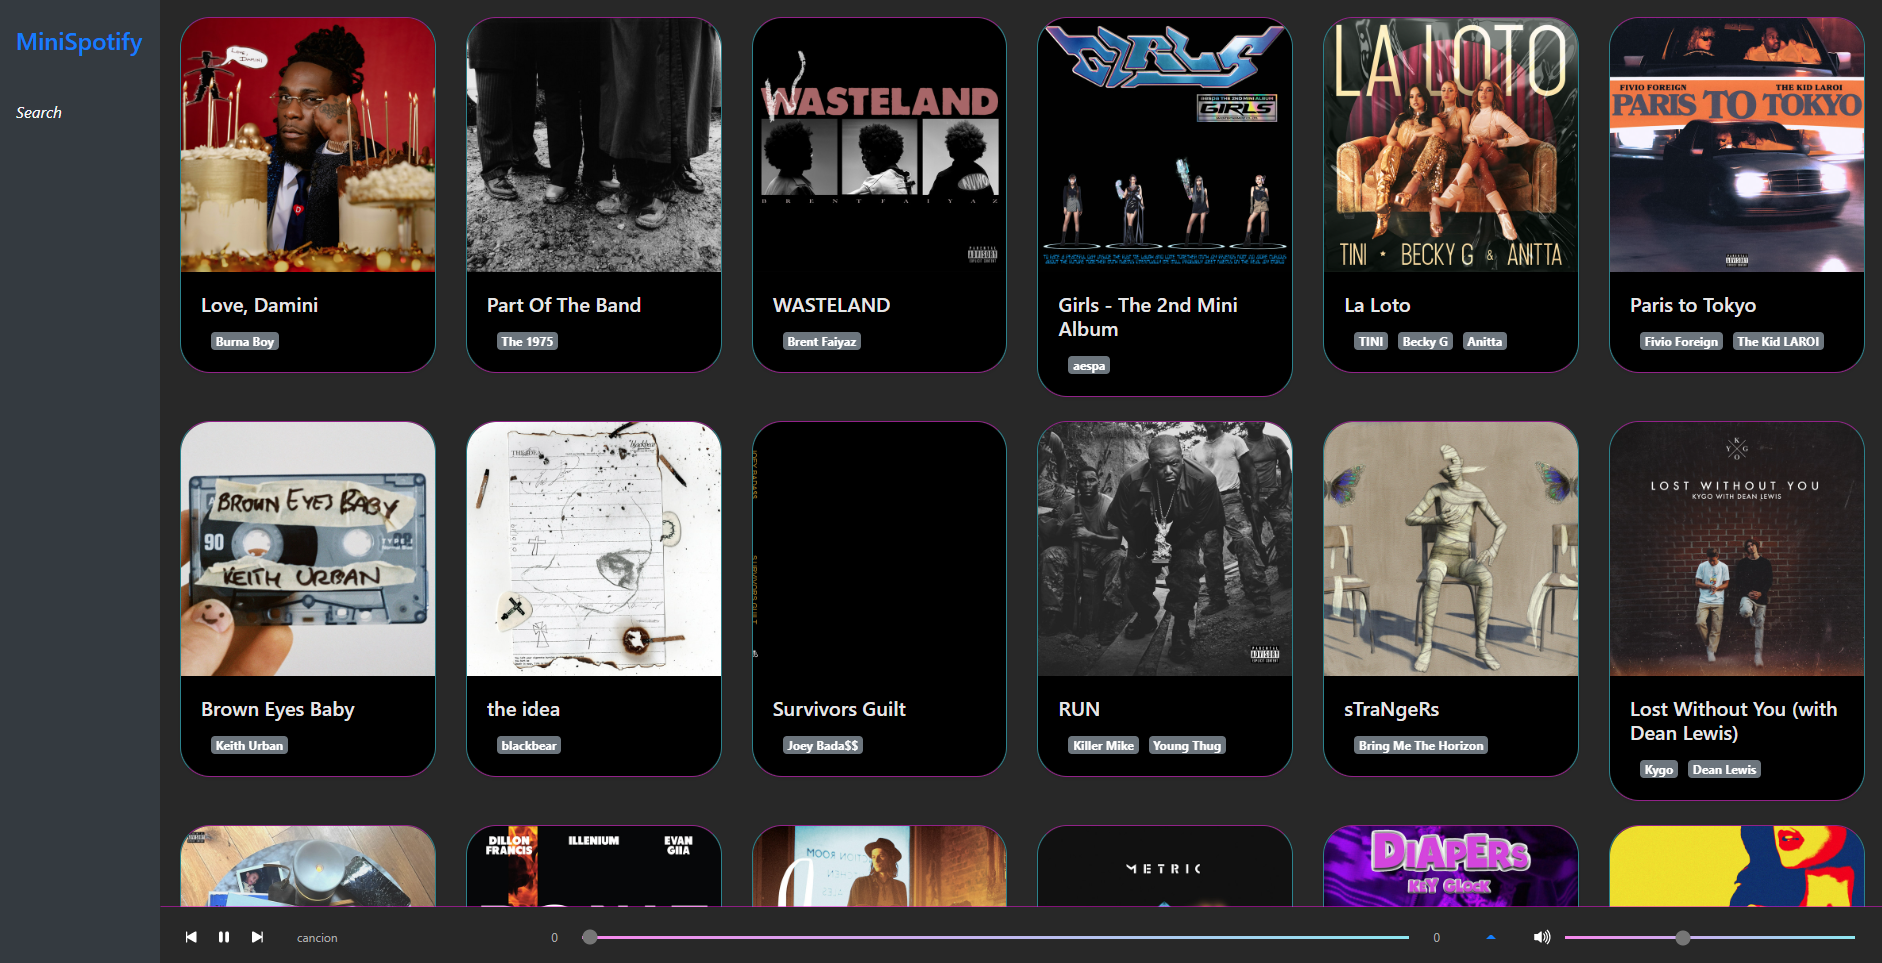Open Burna Boy artist tag
This screenshot has width=1882, height=963.
(245, 341)
